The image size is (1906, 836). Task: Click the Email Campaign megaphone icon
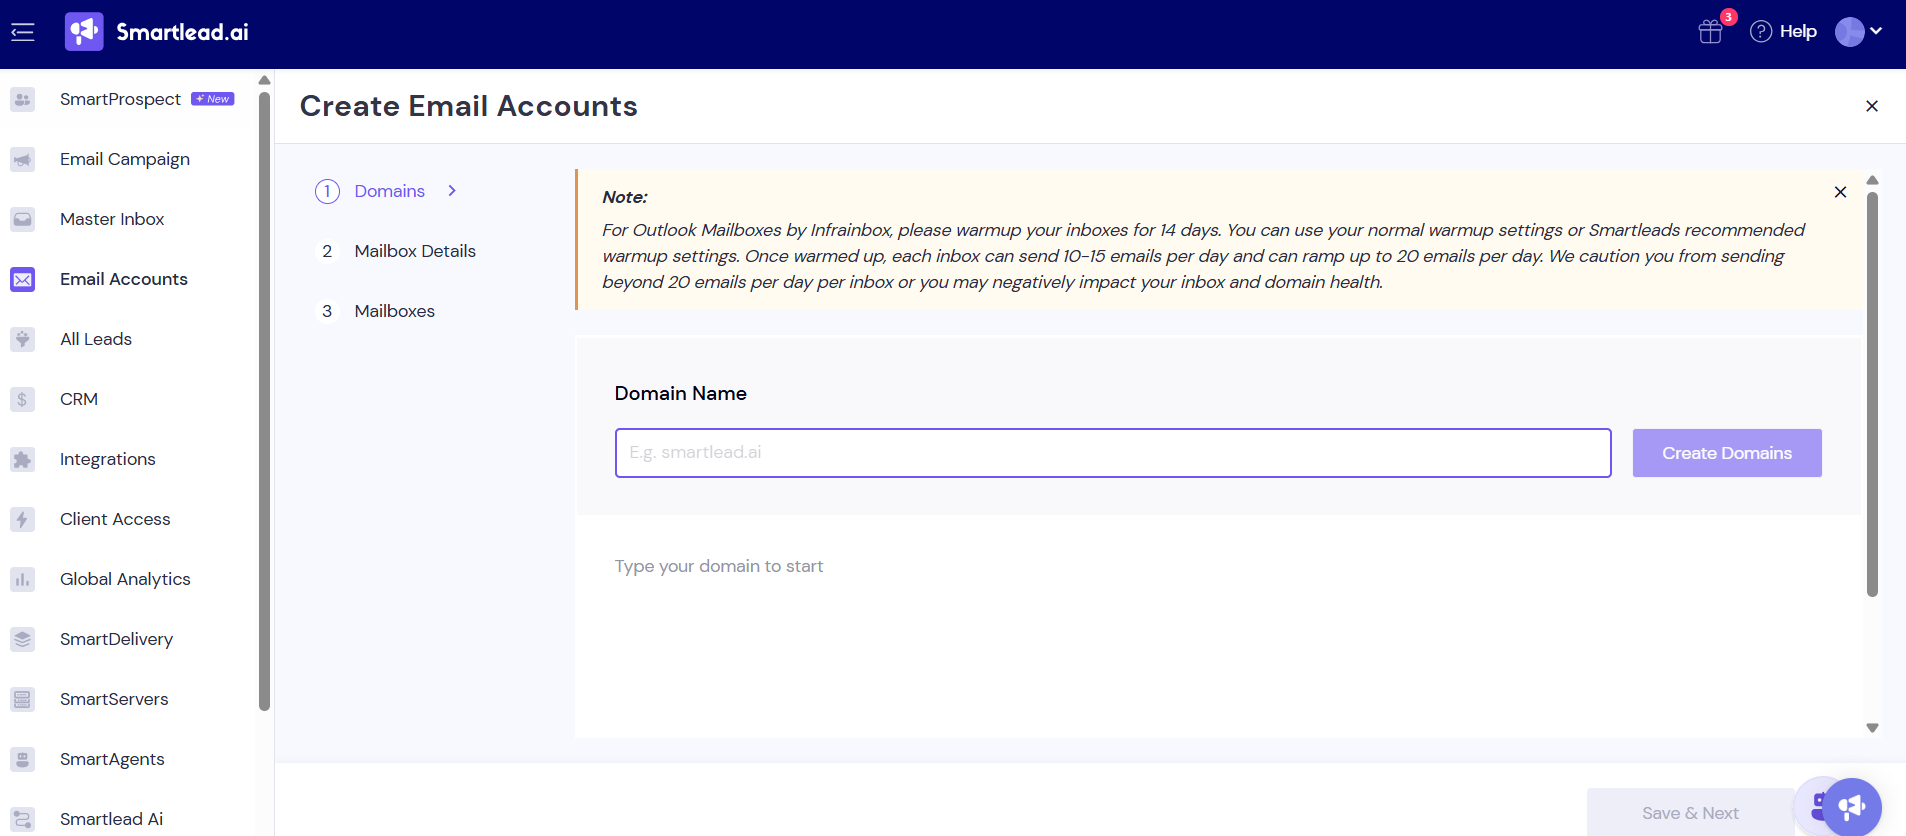pos(22,159)
